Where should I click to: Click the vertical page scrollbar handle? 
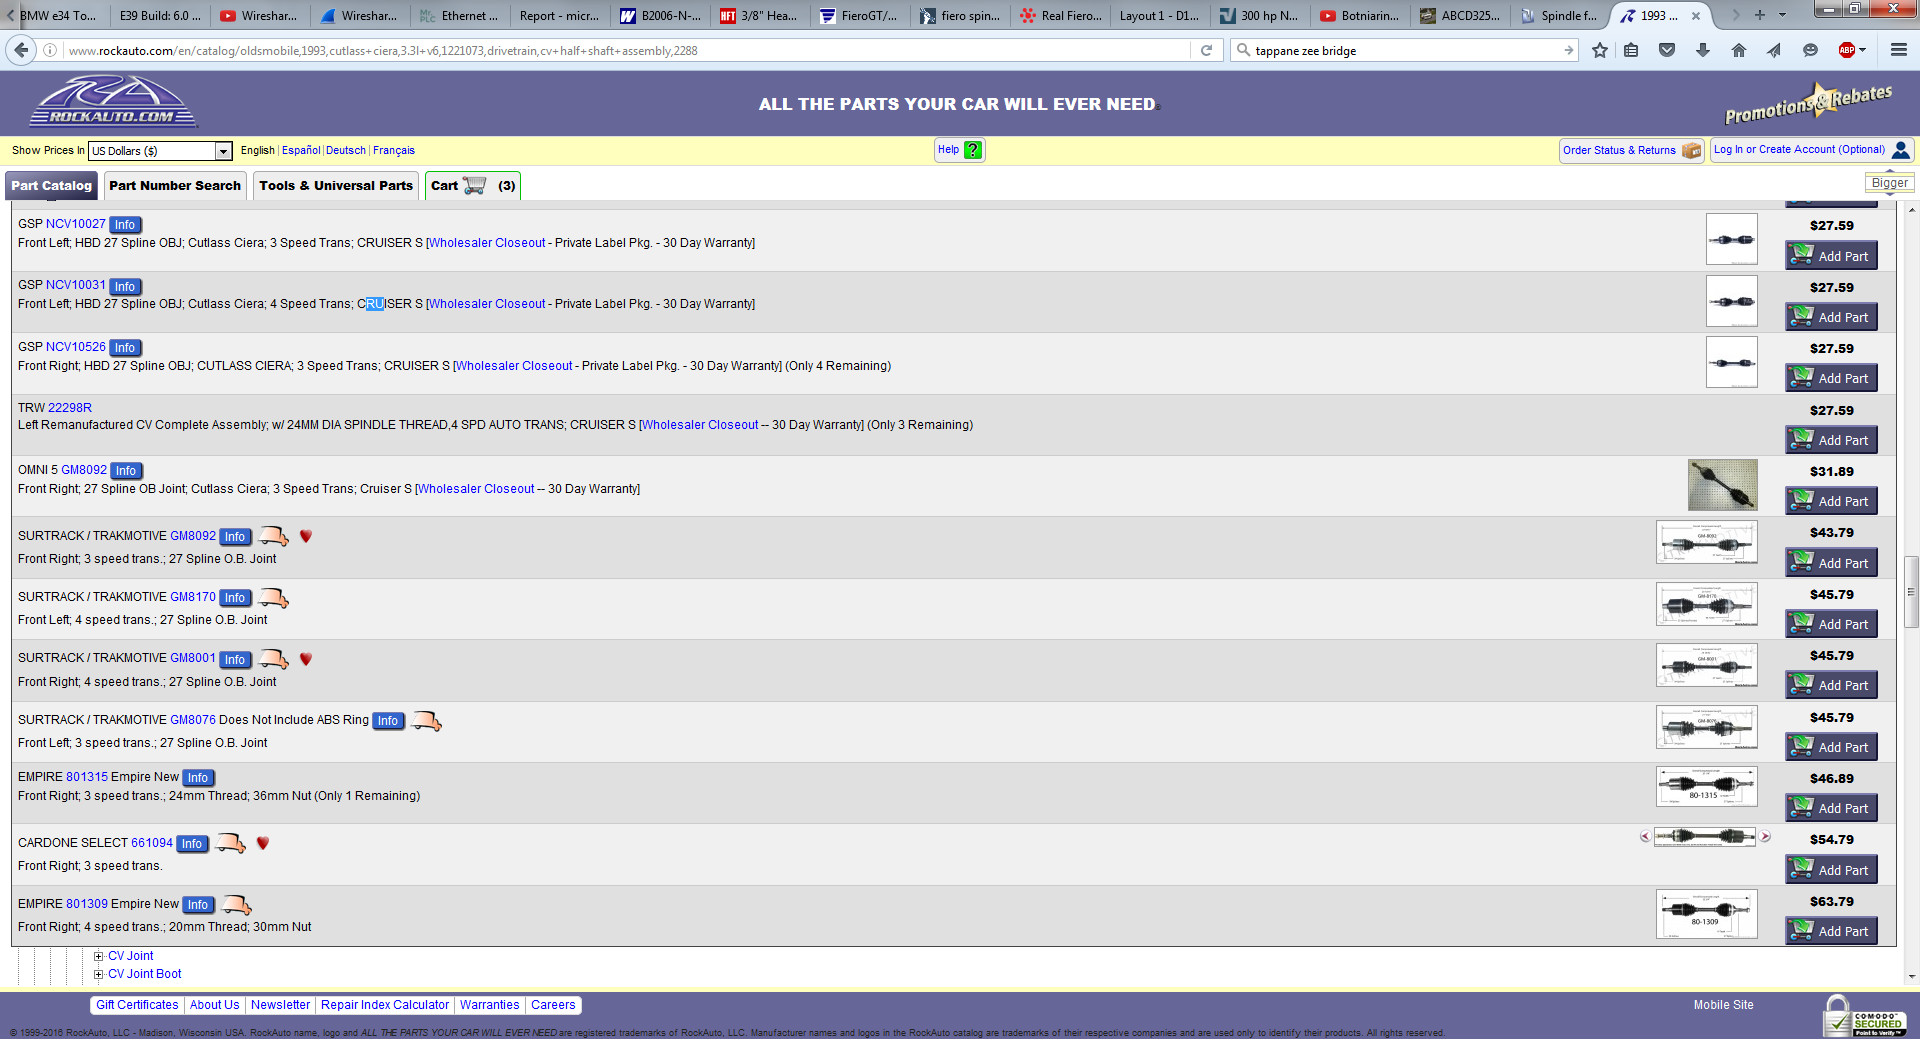tap(1911, 592)
